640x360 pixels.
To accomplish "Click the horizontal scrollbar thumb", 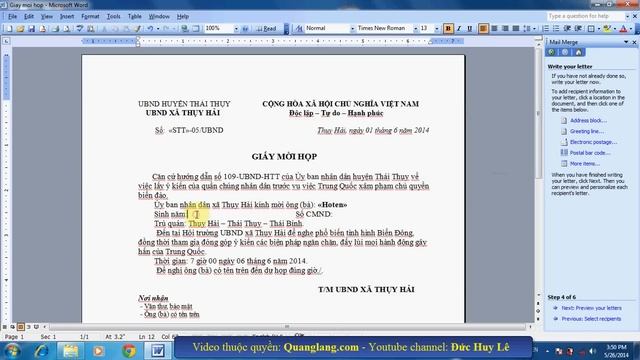I will click(x=287, y=327).
